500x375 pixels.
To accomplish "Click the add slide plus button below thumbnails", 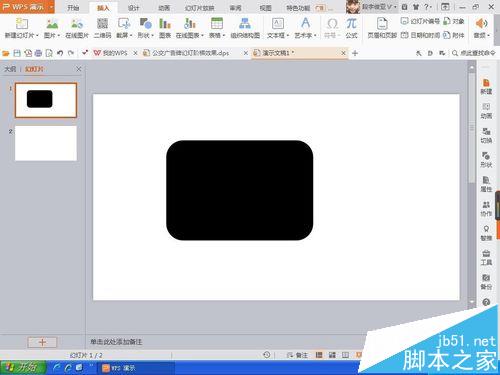I will [x=42, y=342].
